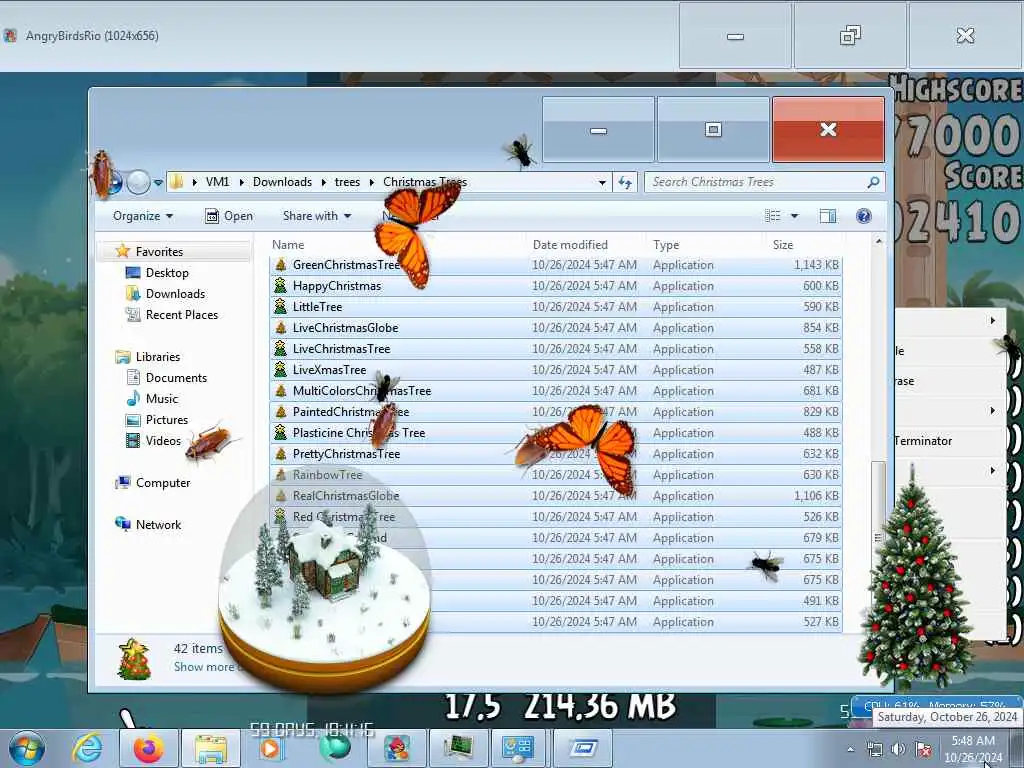Open Music library
This screenshot has width=1024, height=768.
(161, 398)
